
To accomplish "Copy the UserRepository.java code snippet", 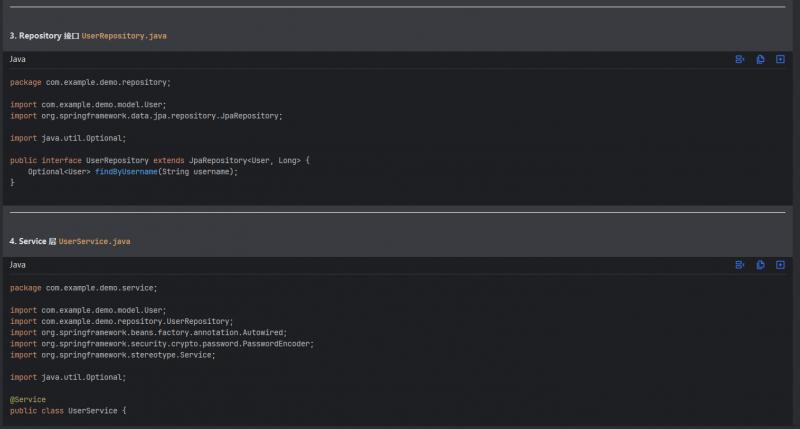I will point(760,59).
